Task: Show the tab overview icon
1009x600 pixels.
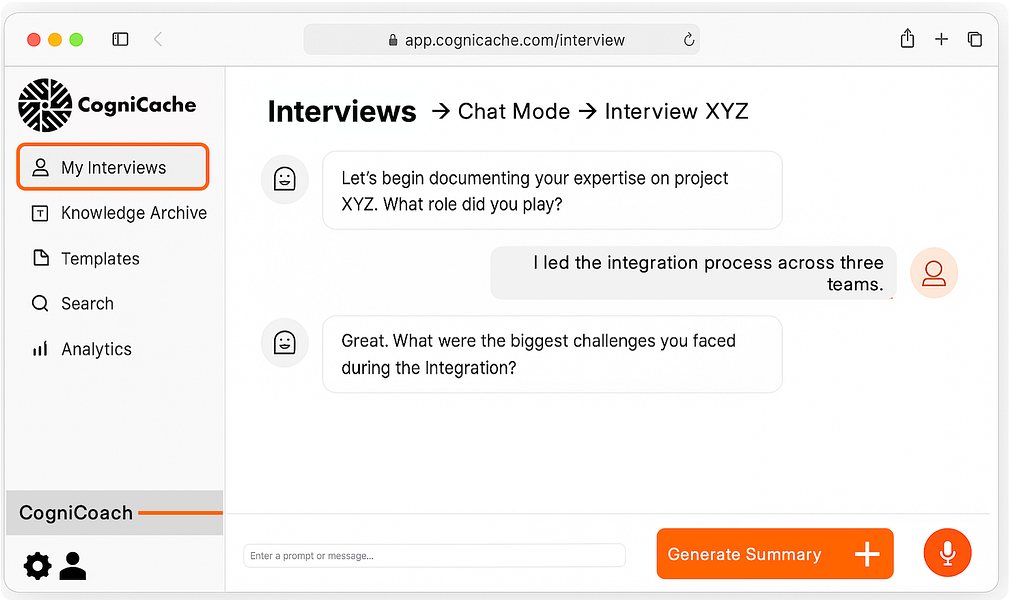Action: (x=974, y=39)
